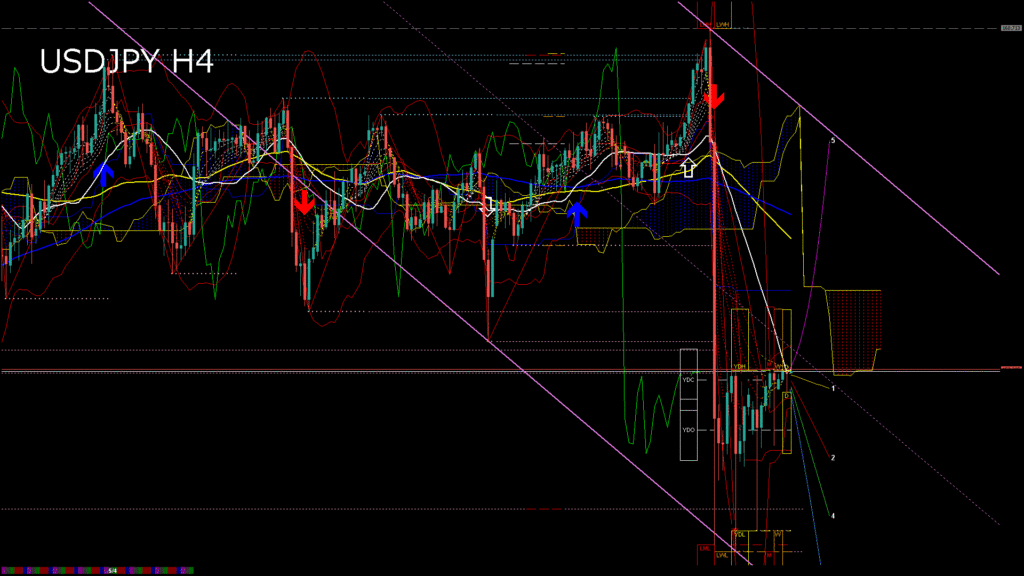Click the yellow D box label
Image resolution: width=1024 pixels, height=576 pixels.
coord(787,396)
